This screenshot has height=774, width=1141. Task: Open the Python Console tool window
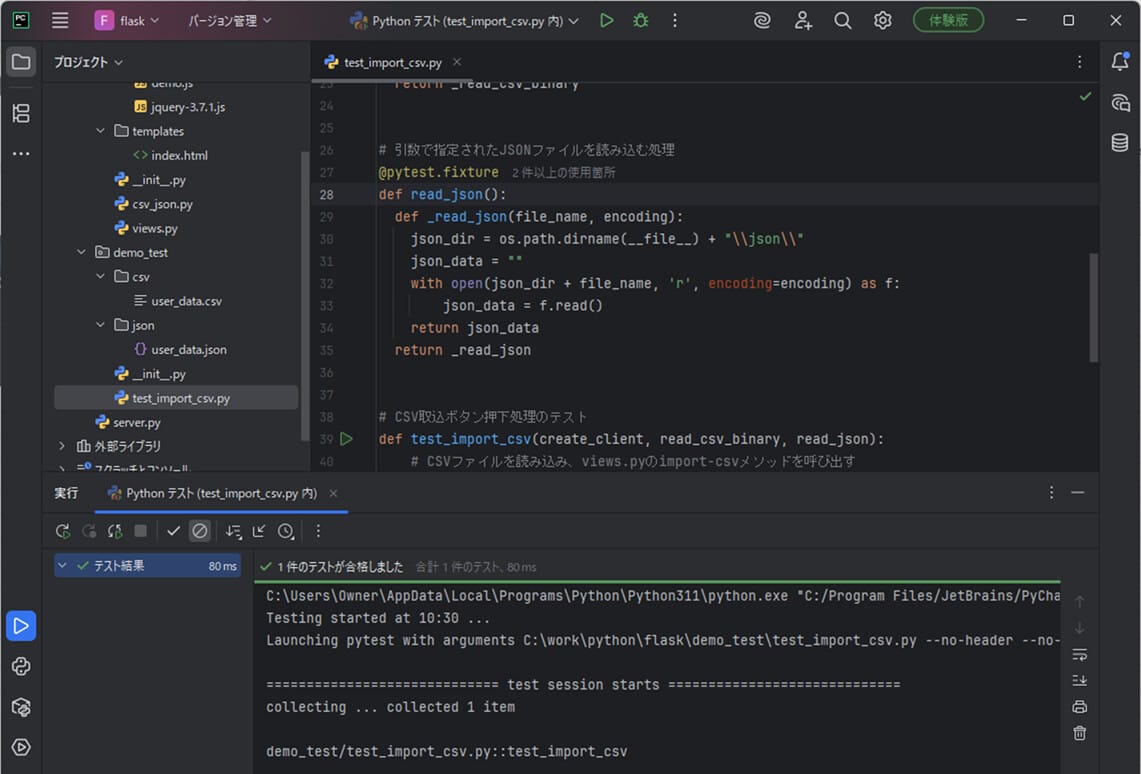(21, 666)
